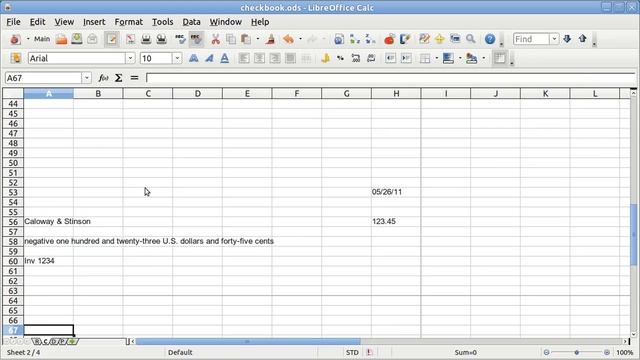The image size is (640, 360).
Task: Run spelling check icon
Action: pos(180,39)
